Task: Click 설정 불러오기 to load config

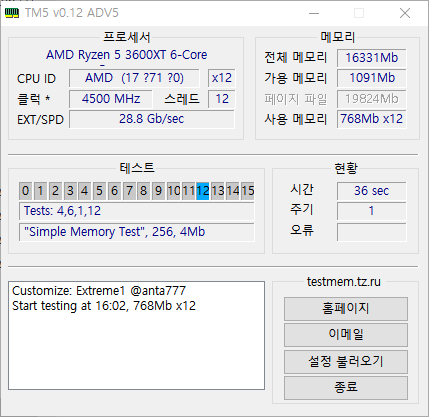Action: (346, 361)
